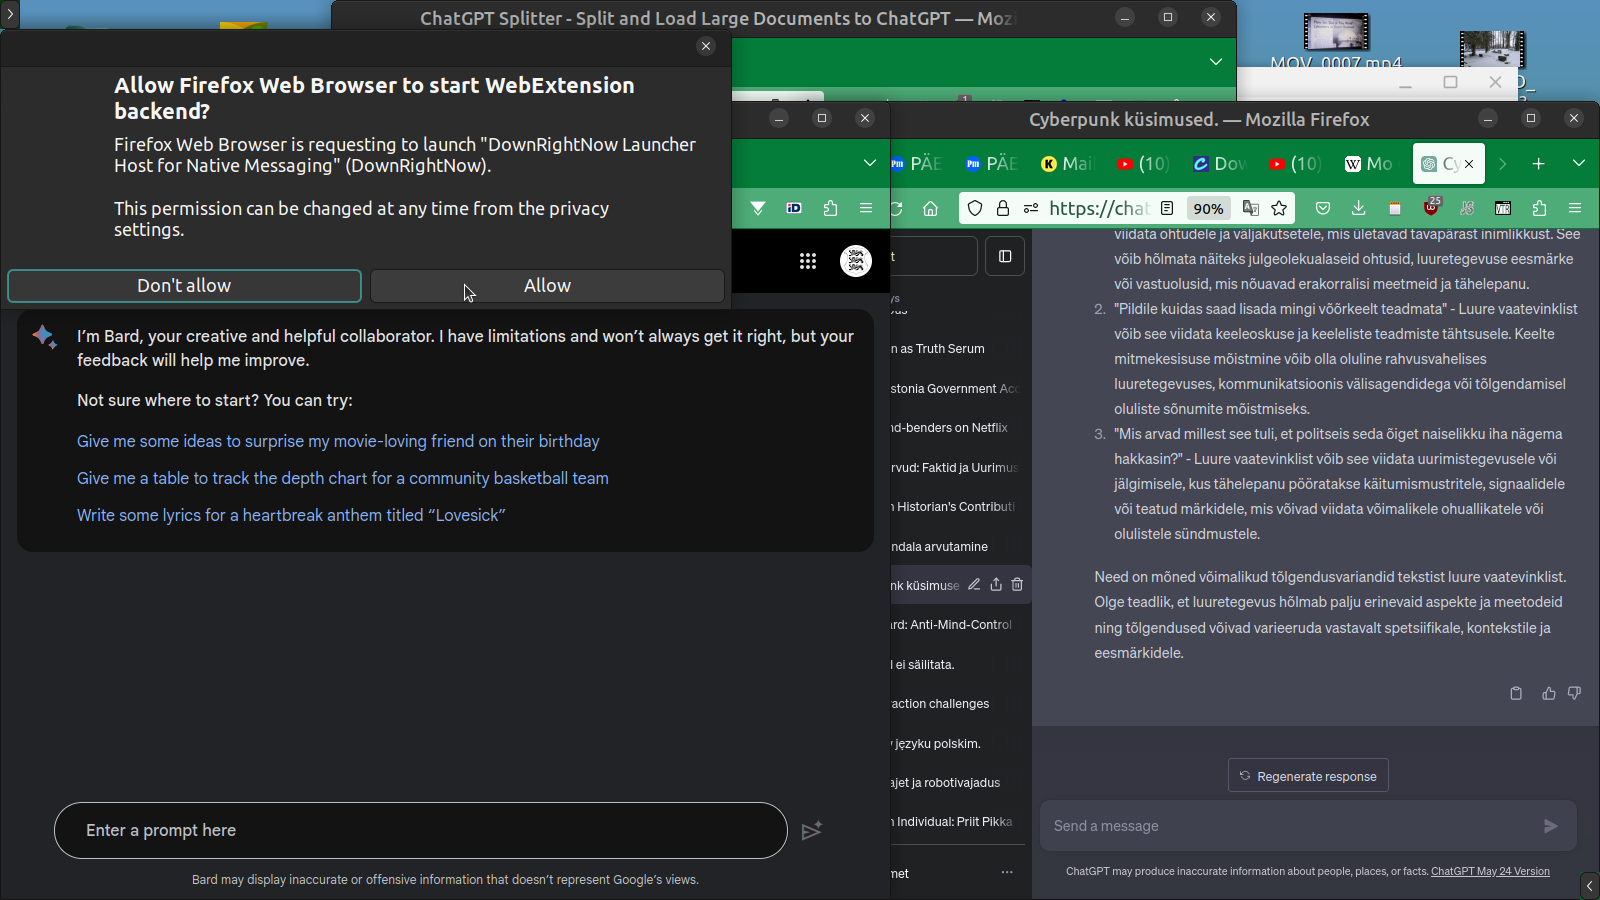Open tracking protection shield in address bar
The width and height of the screenshot is (1600, 900).
pyautogui.click(x=975, y=208)
